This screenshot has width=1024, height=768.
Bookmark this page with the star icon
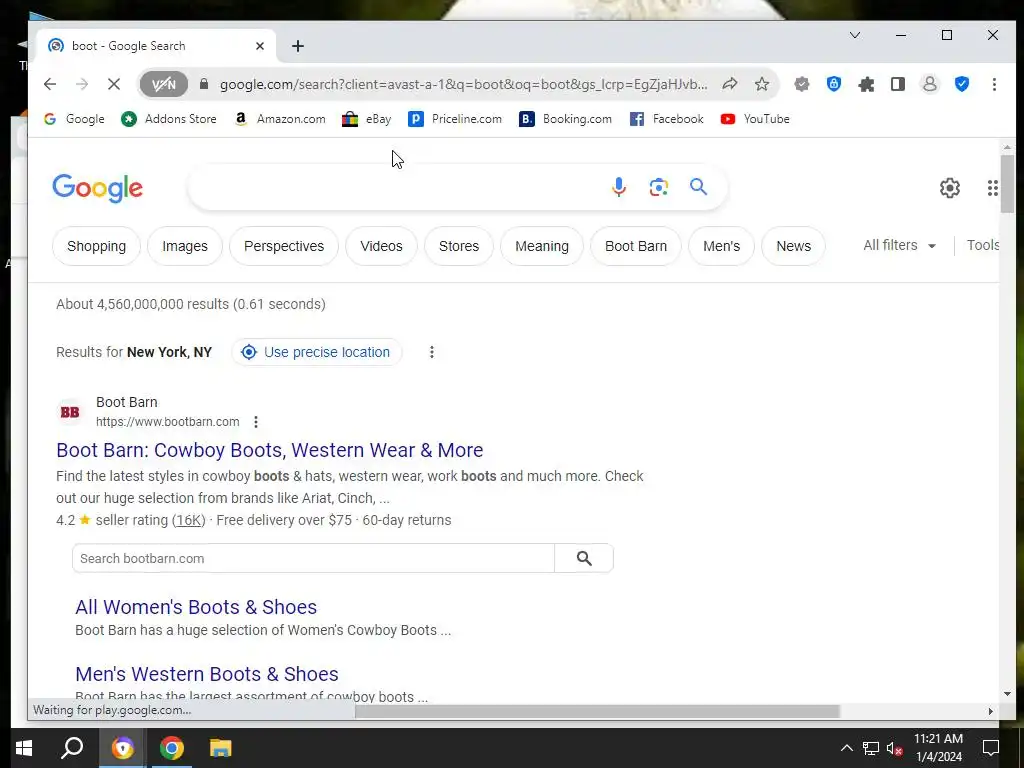pyautogui.click(x=761, y=84)
